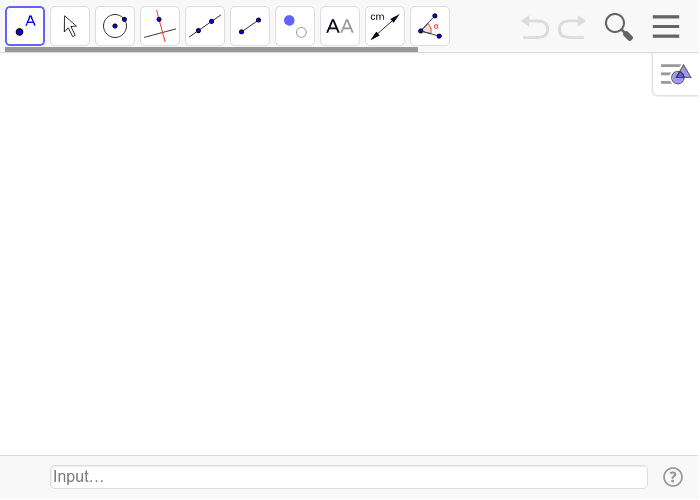Open the search magnifier
Viewport: 700px width, 500px height.
click(x=619, y=27)
